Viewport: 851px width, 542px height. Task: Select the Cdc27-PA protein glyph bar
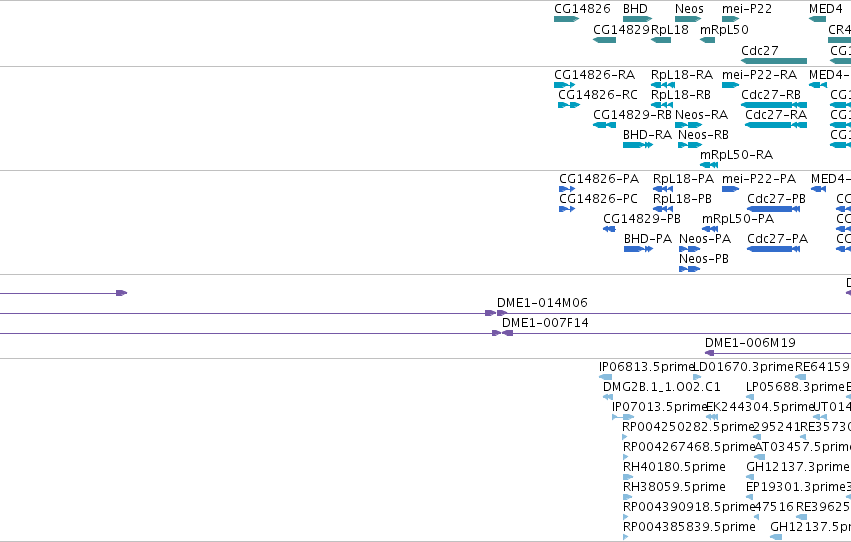point(773,249)
